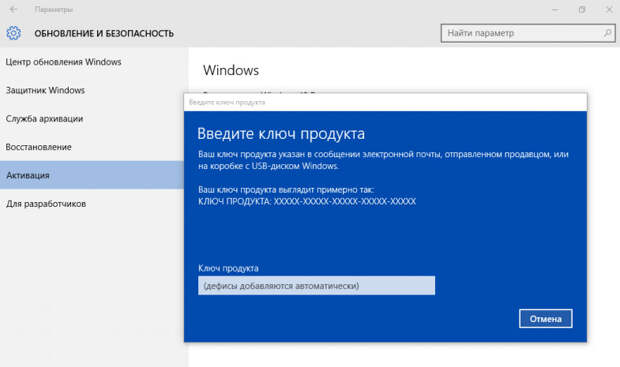Open 'Защитник Windows' section
620x367 pixels.
(93, 91)
